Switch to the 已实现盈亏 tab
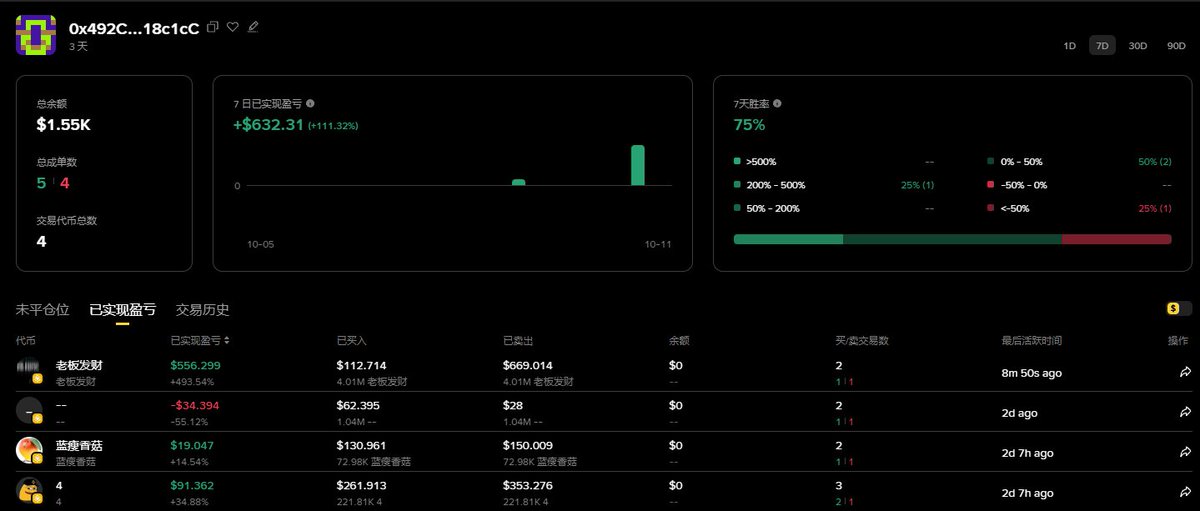1200x511 pixels. (x=122, y=310)
